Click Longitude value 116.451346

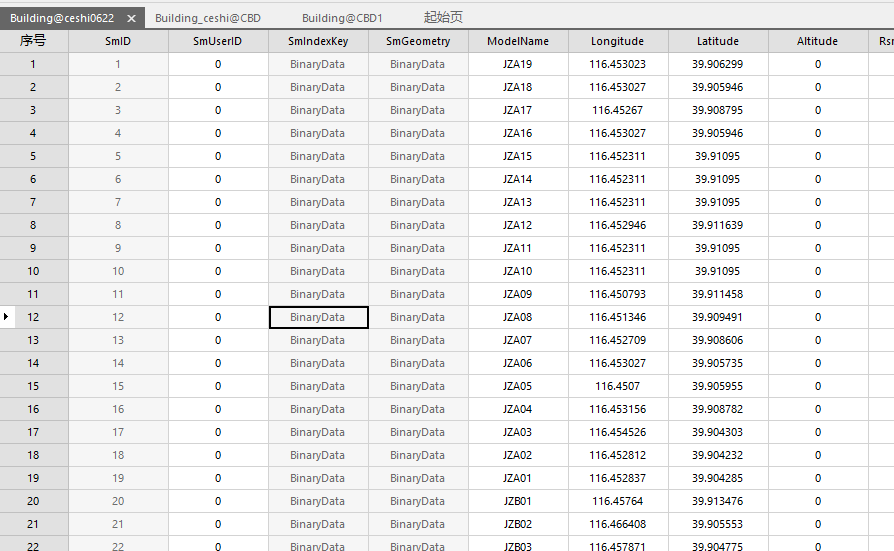click(617, 317)
